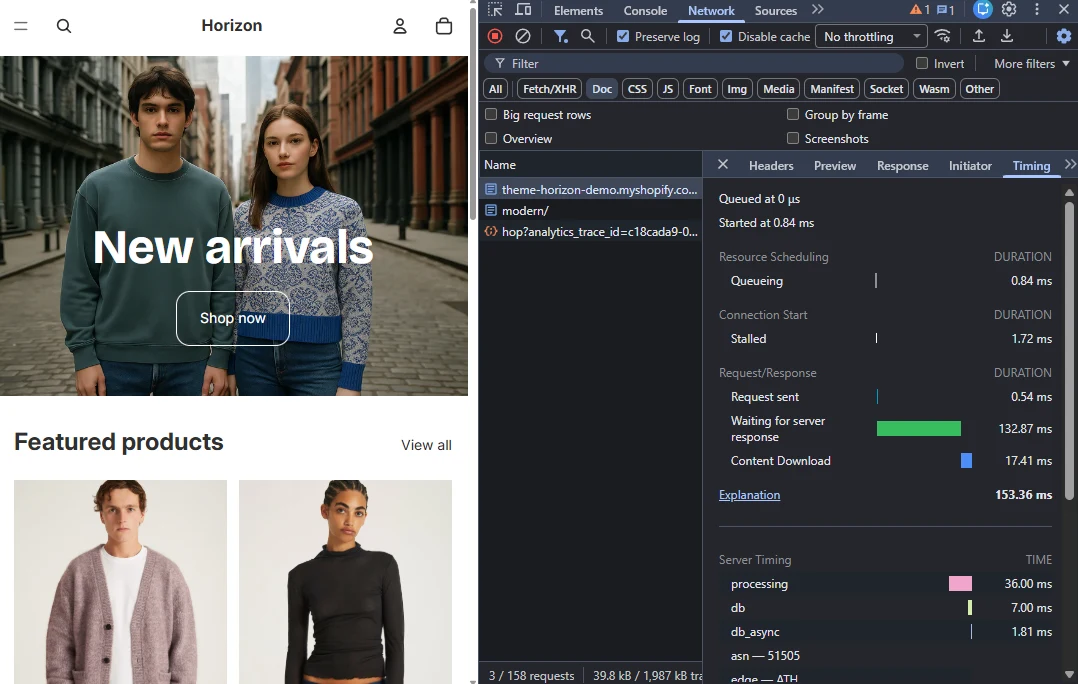Open the grey cardigan product thumbnail

(120, 582)
